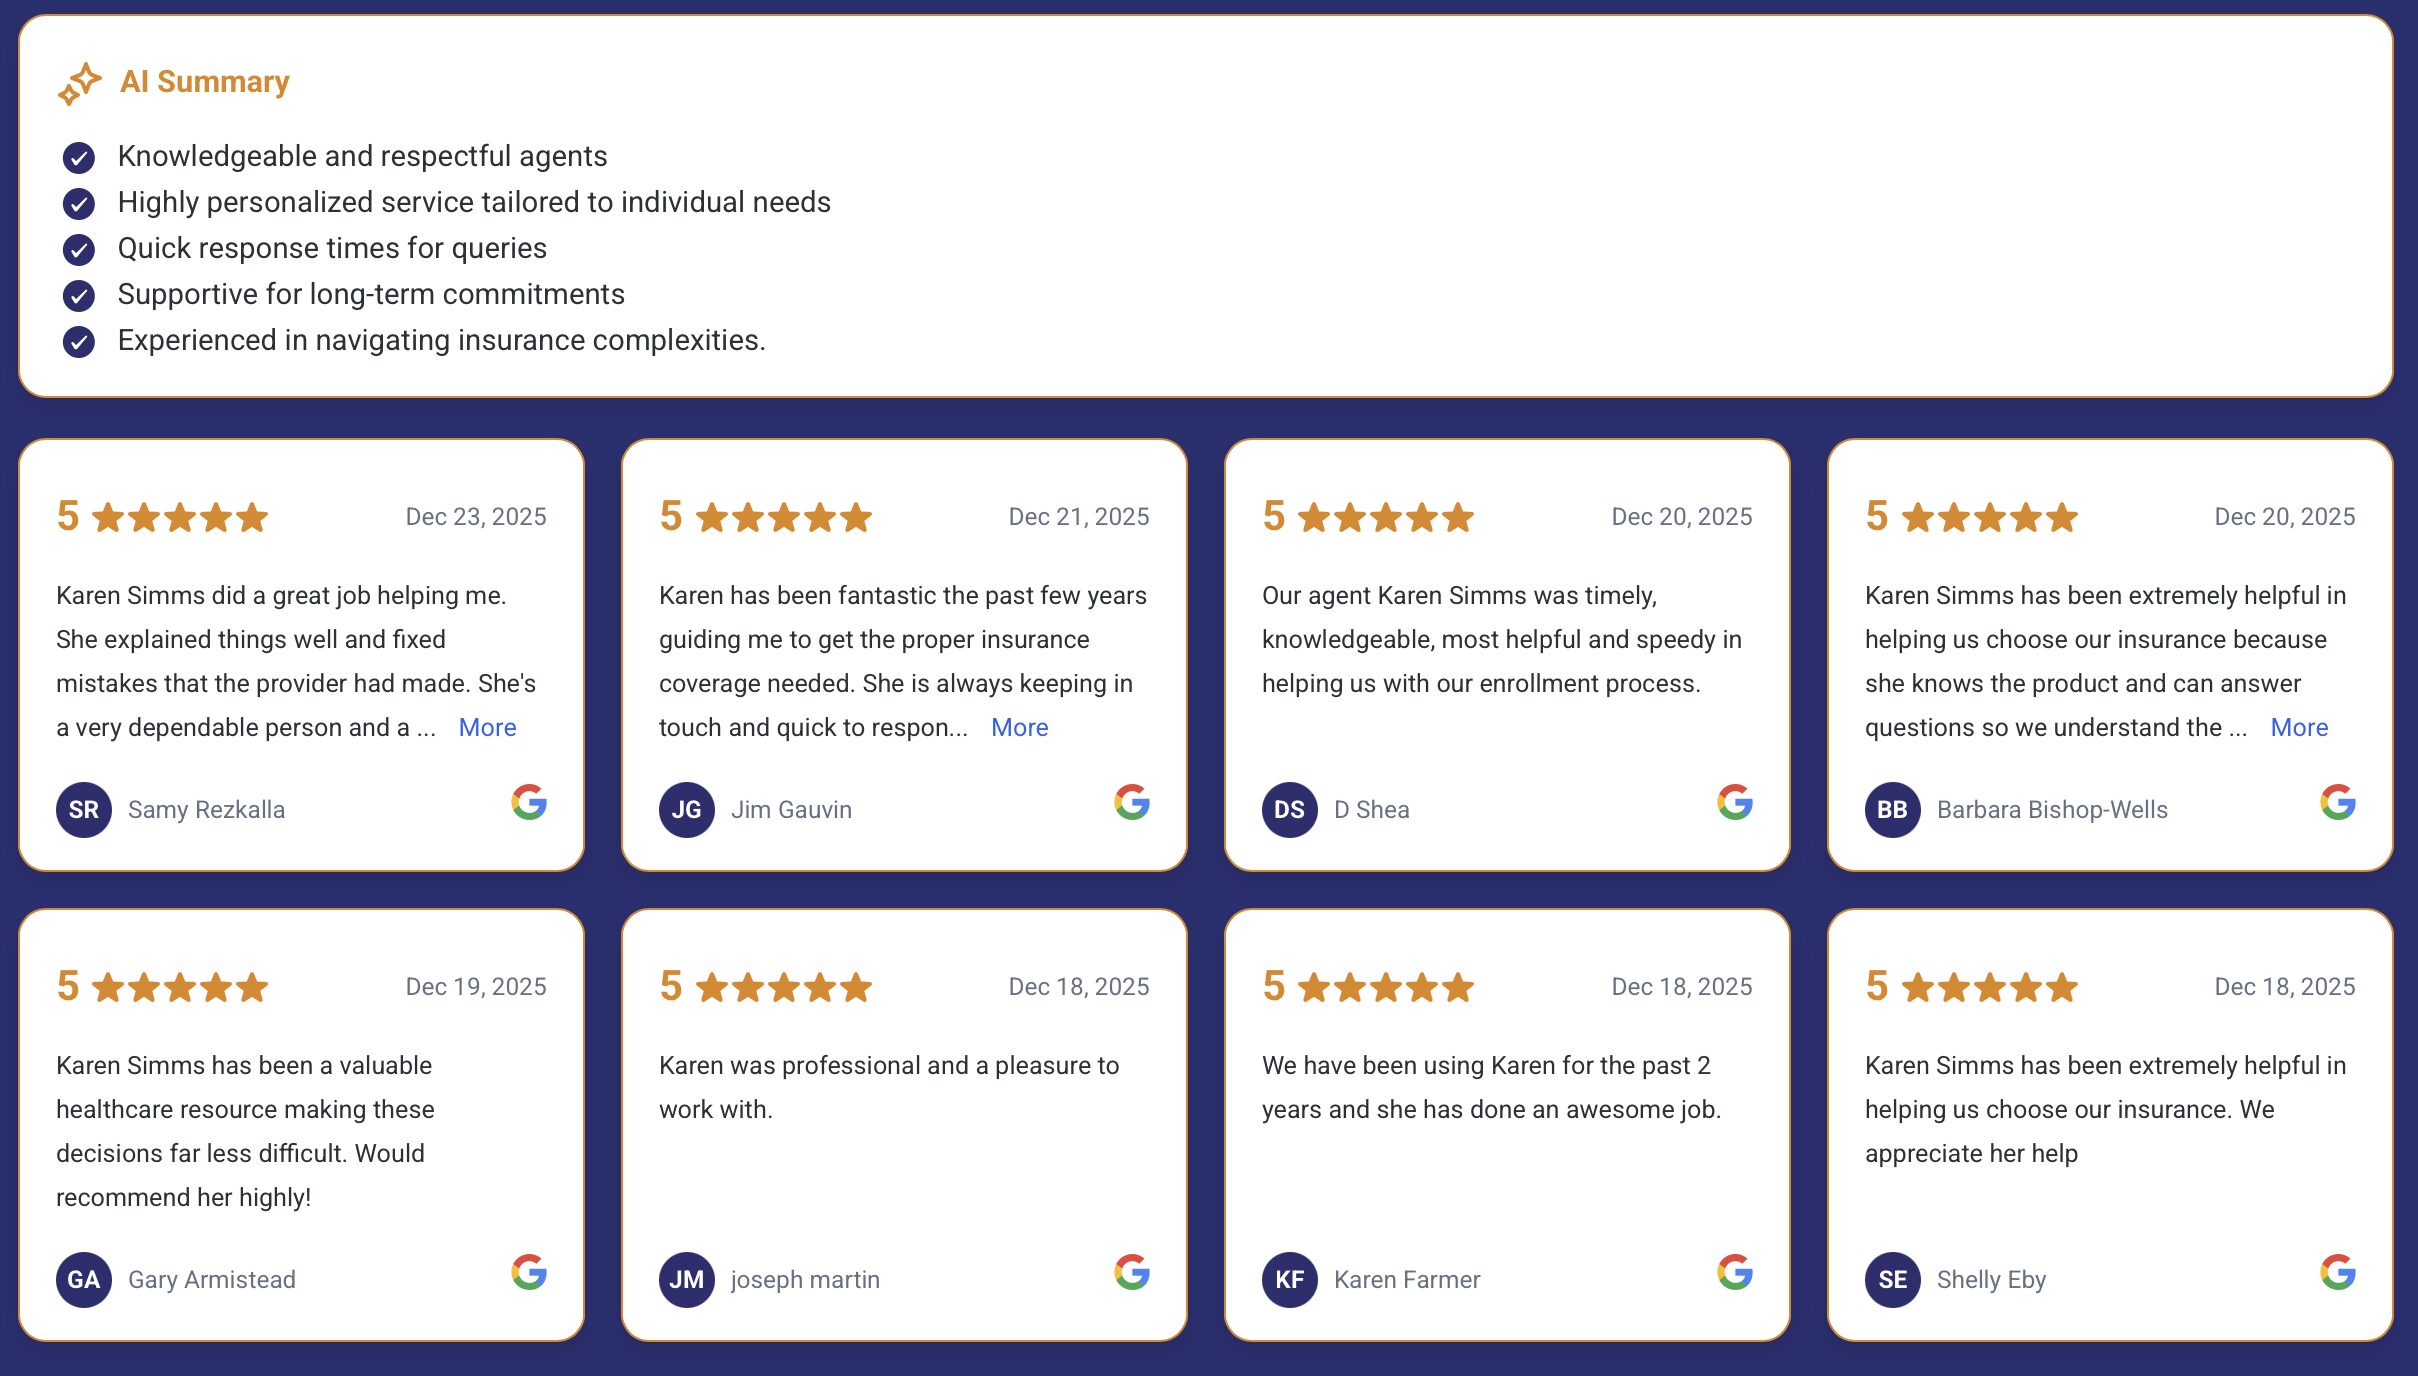Click reviewer name Karen Farmer
Image resolution: width=2418 pixels, height=1376 pixels.
pyautogui.click(x=1406, y=1279)
